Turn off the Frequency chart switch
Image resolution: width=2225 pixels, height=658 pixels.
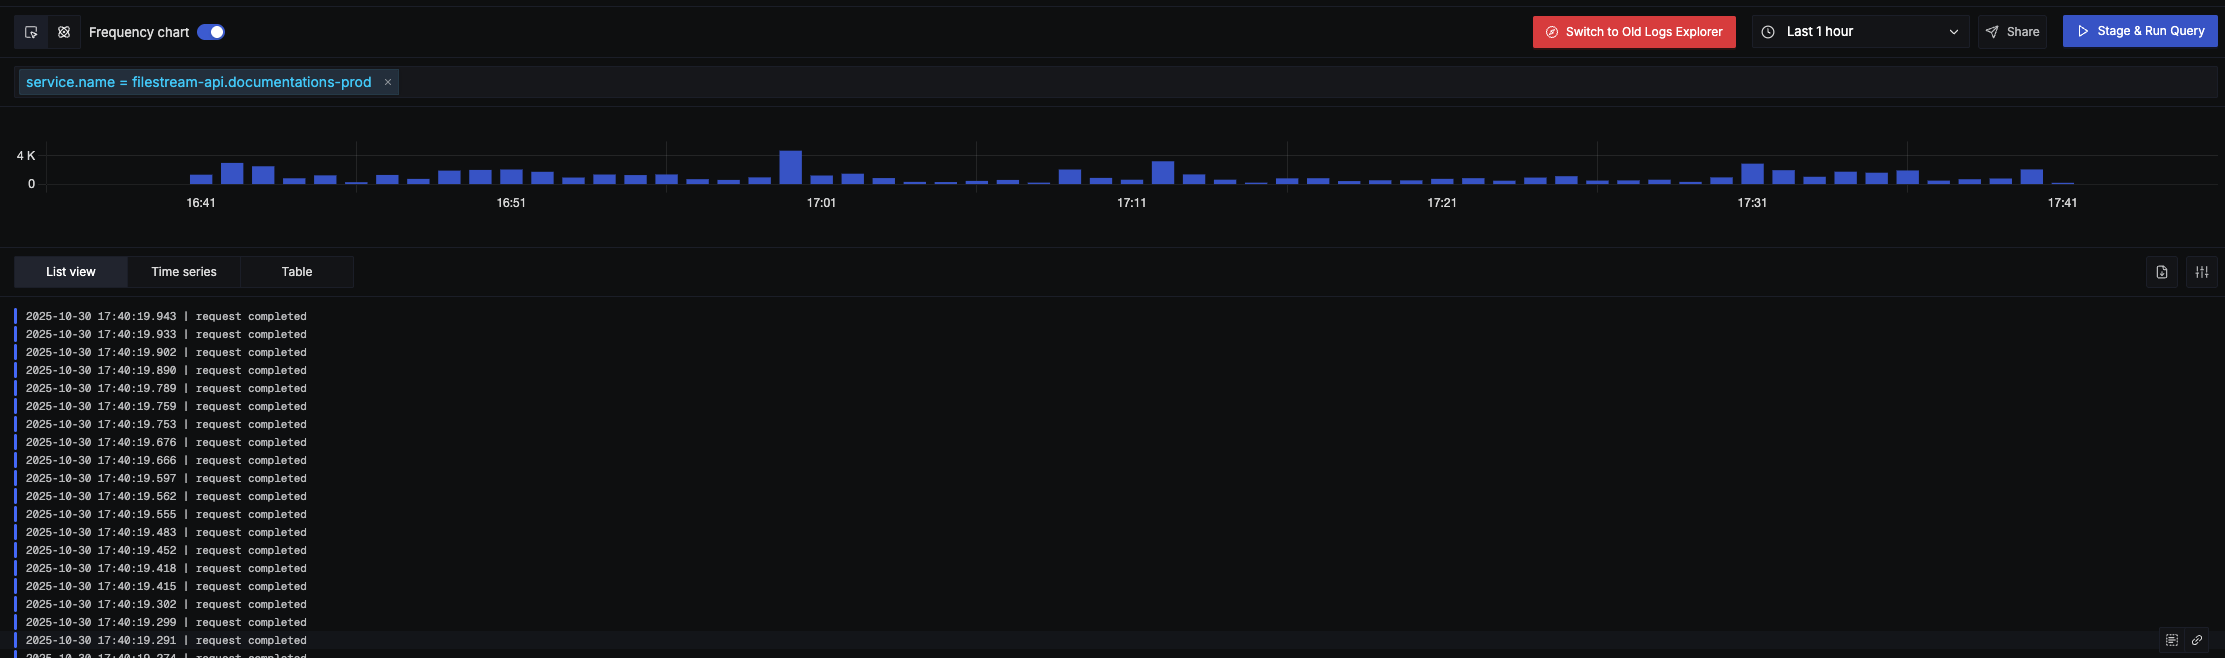click(x=211, y=32)
